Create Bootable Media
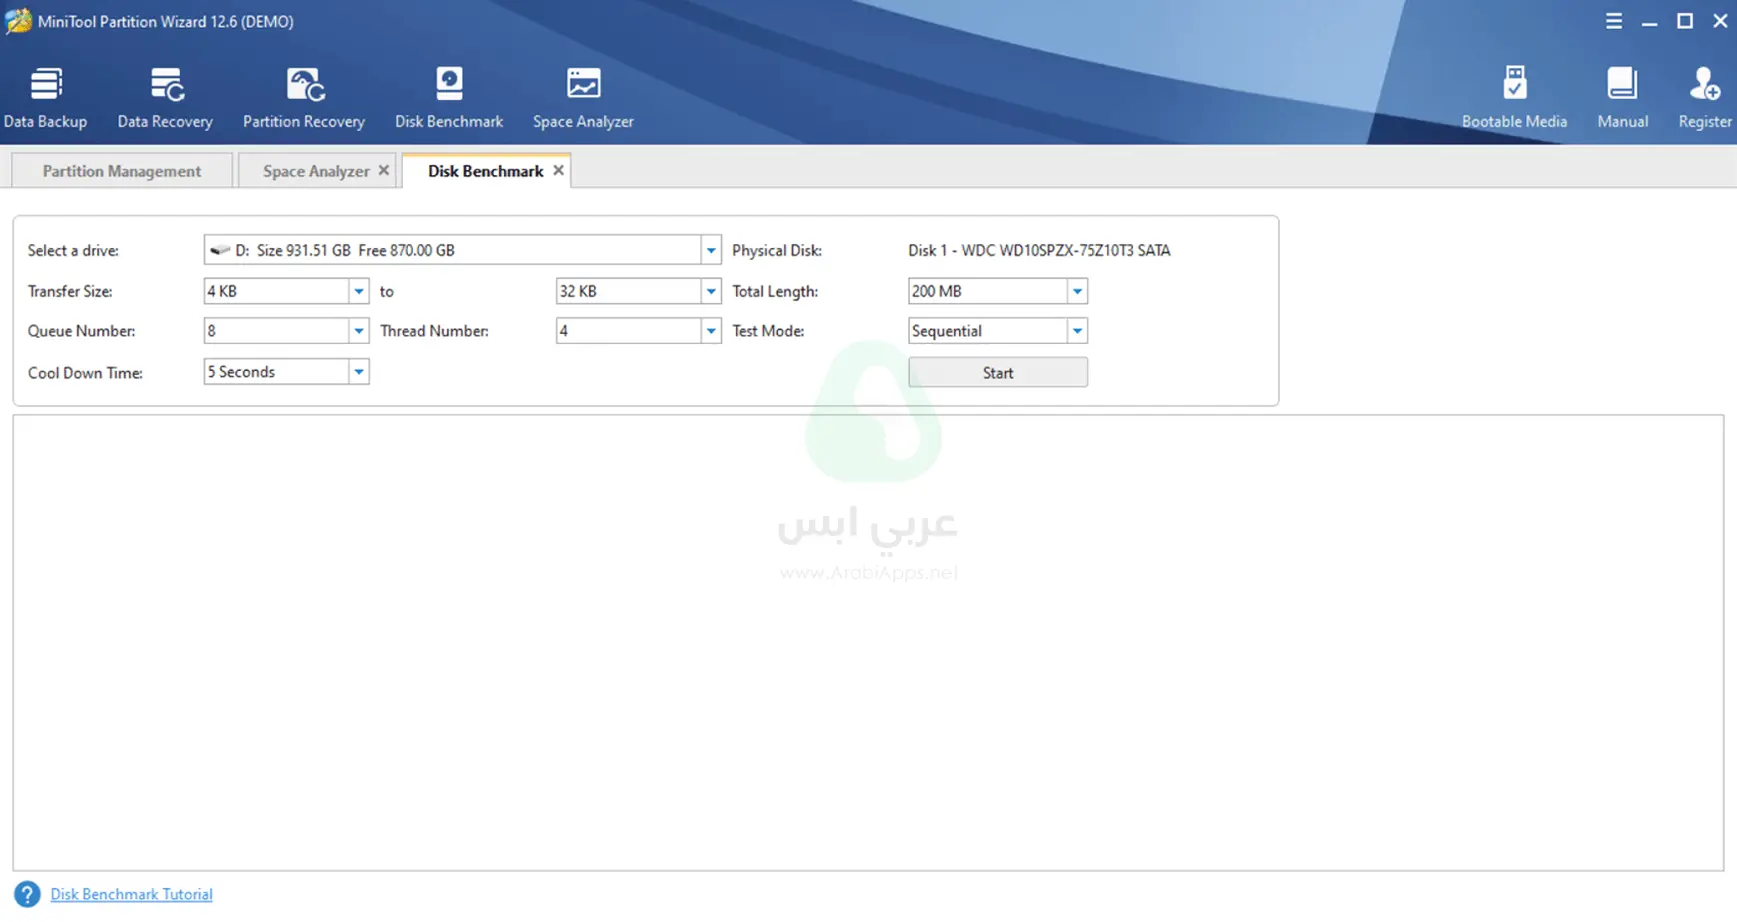Image resolution: width=1737 pixels, height=922 pixels. point(1514,97)
